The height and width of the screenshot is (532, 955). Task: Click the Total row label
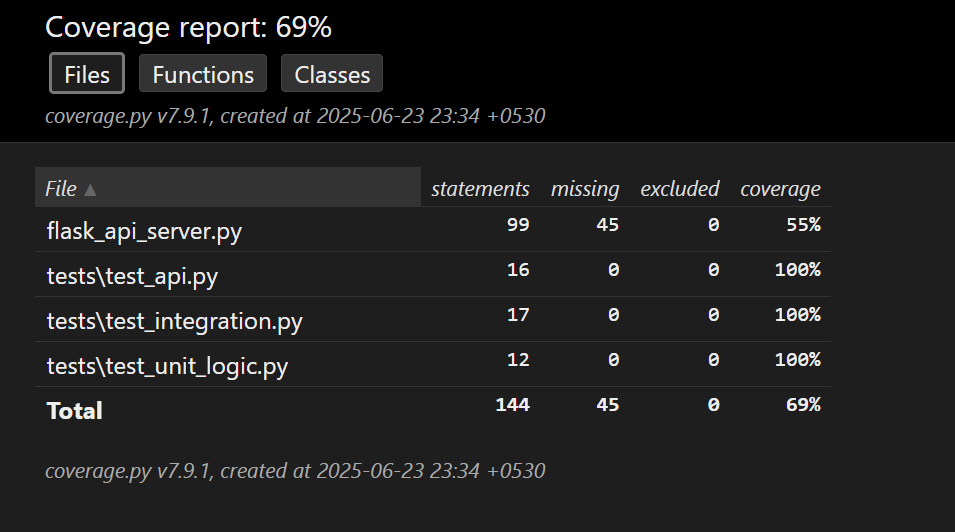tap(75, 410)
